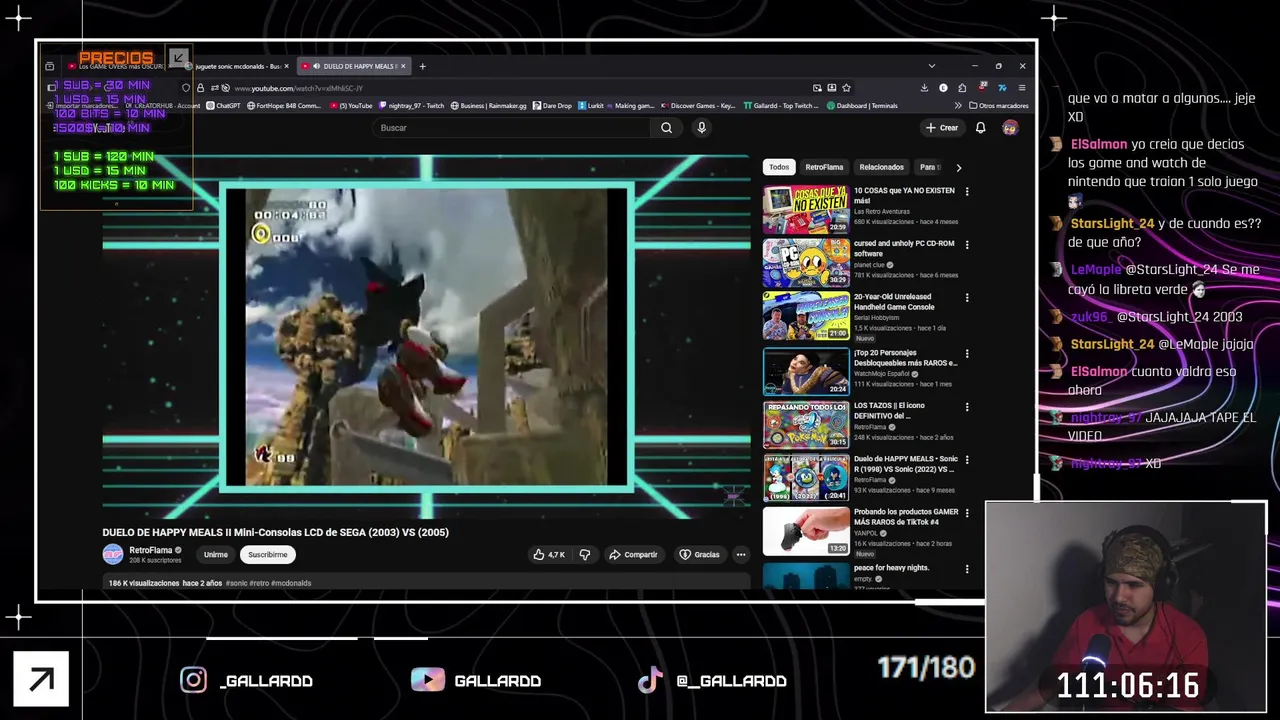
Task: Click the Unirme button
Action: pyautogui.click(x=215, y=554)
